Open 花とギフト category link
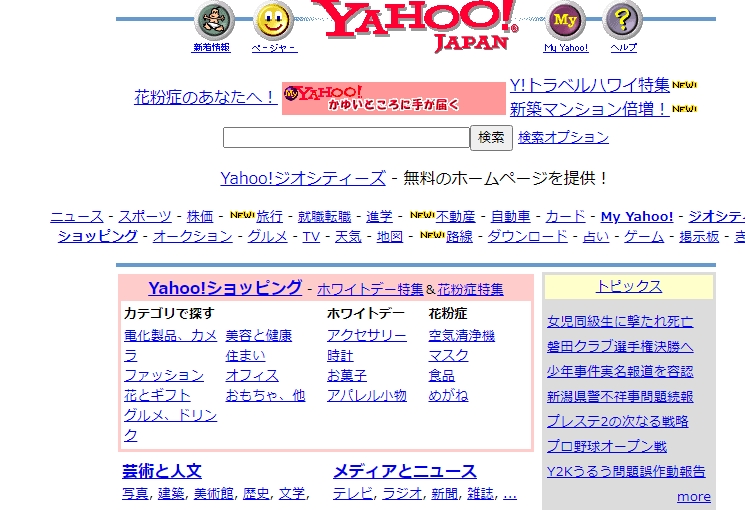Image resolution: width=745 pixels, height=510 pixels. pos(157,395)
